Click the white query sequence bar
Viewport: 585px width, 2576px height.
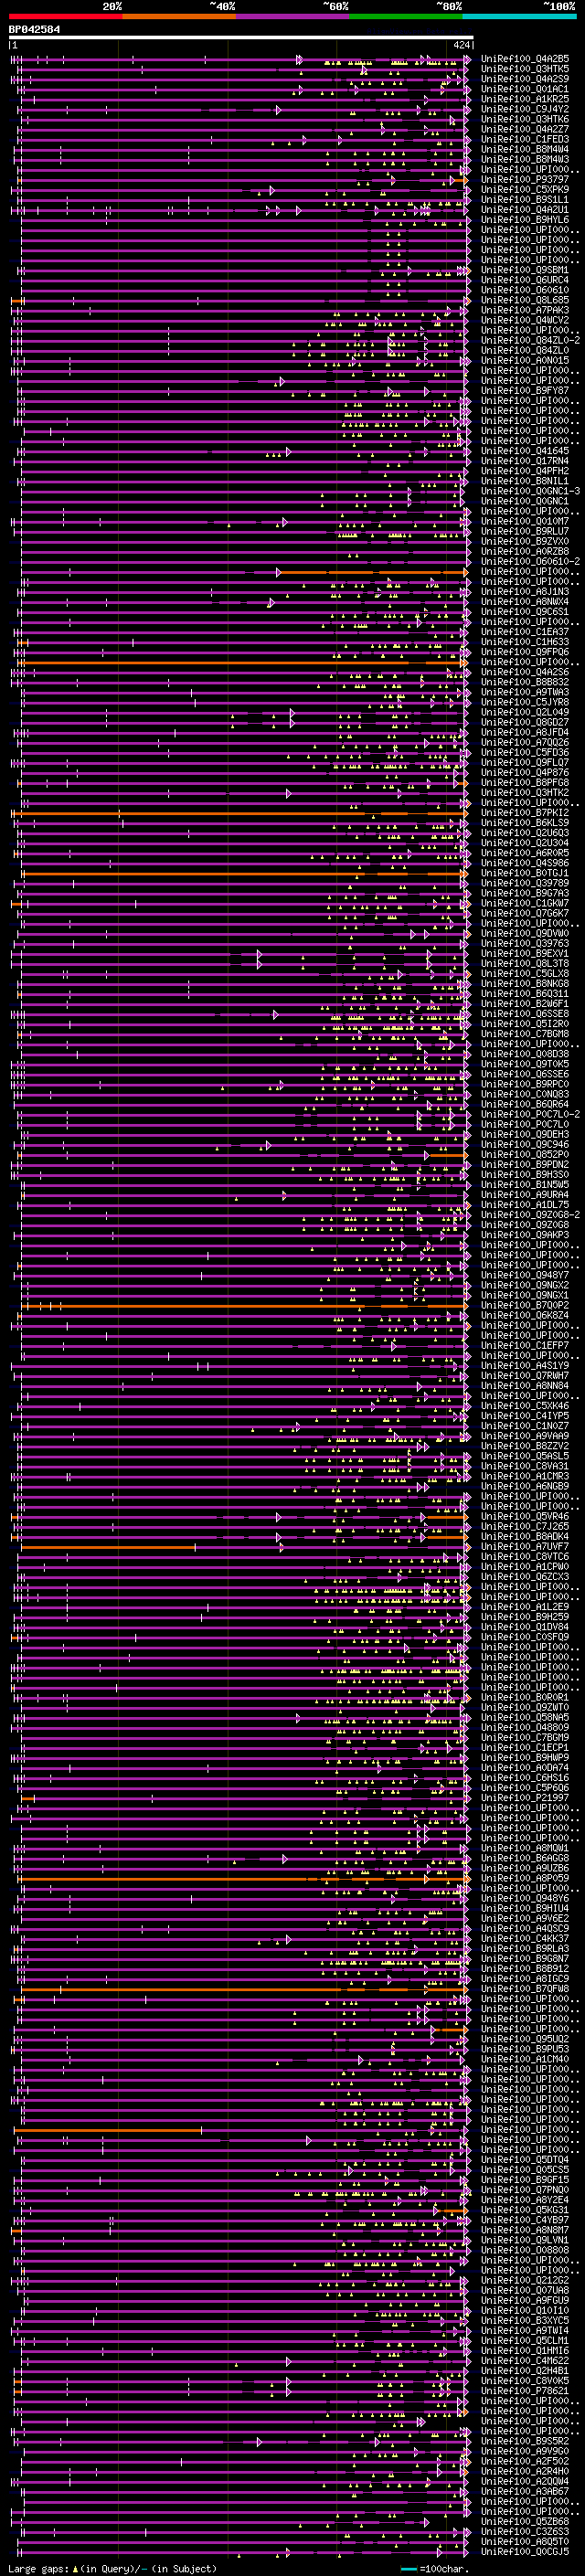[241, 38]
